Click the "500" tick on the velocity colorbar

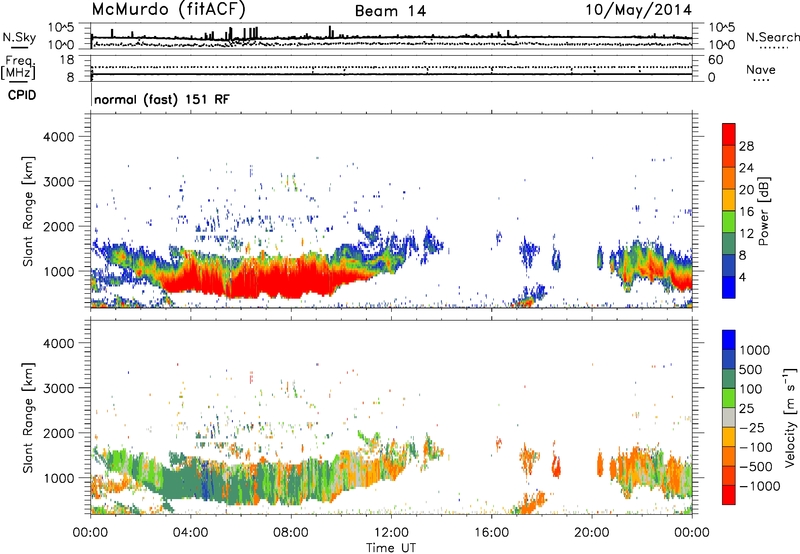(751, 369)
